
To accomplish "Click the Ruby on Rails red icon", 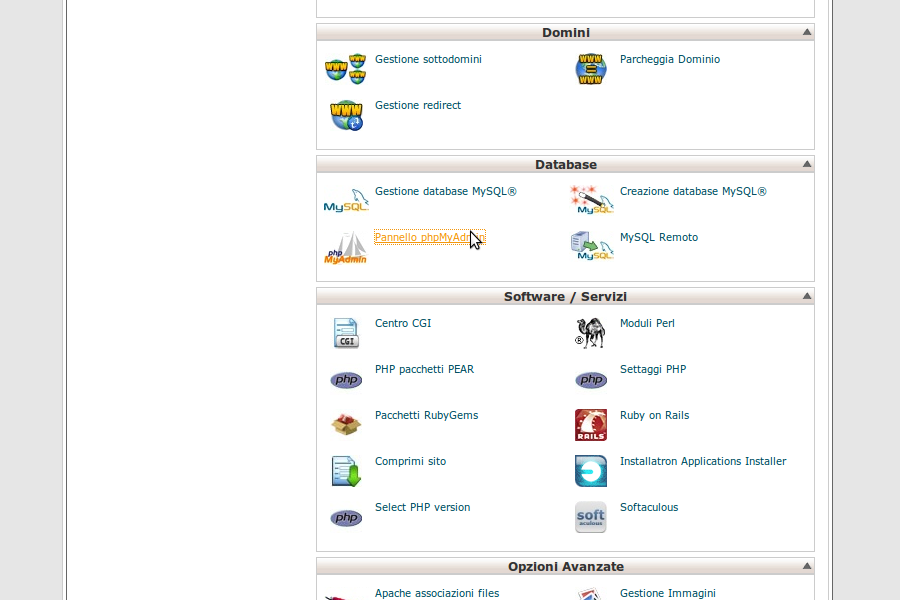I will (591, 425).
